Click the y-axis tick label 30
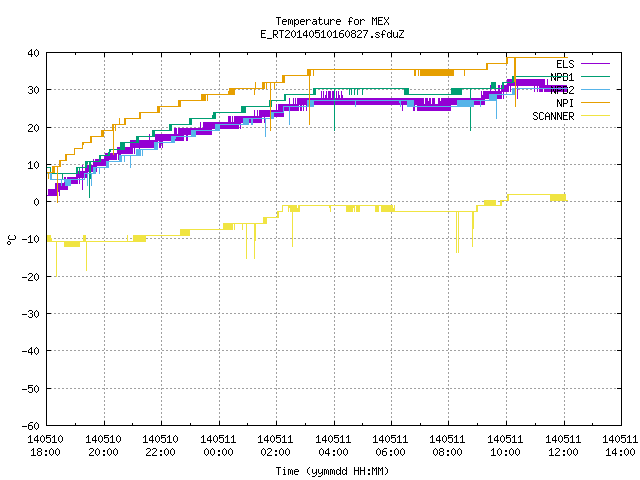Screen dimensions: 640x480 pyautogui.click(x=33, y=90)
